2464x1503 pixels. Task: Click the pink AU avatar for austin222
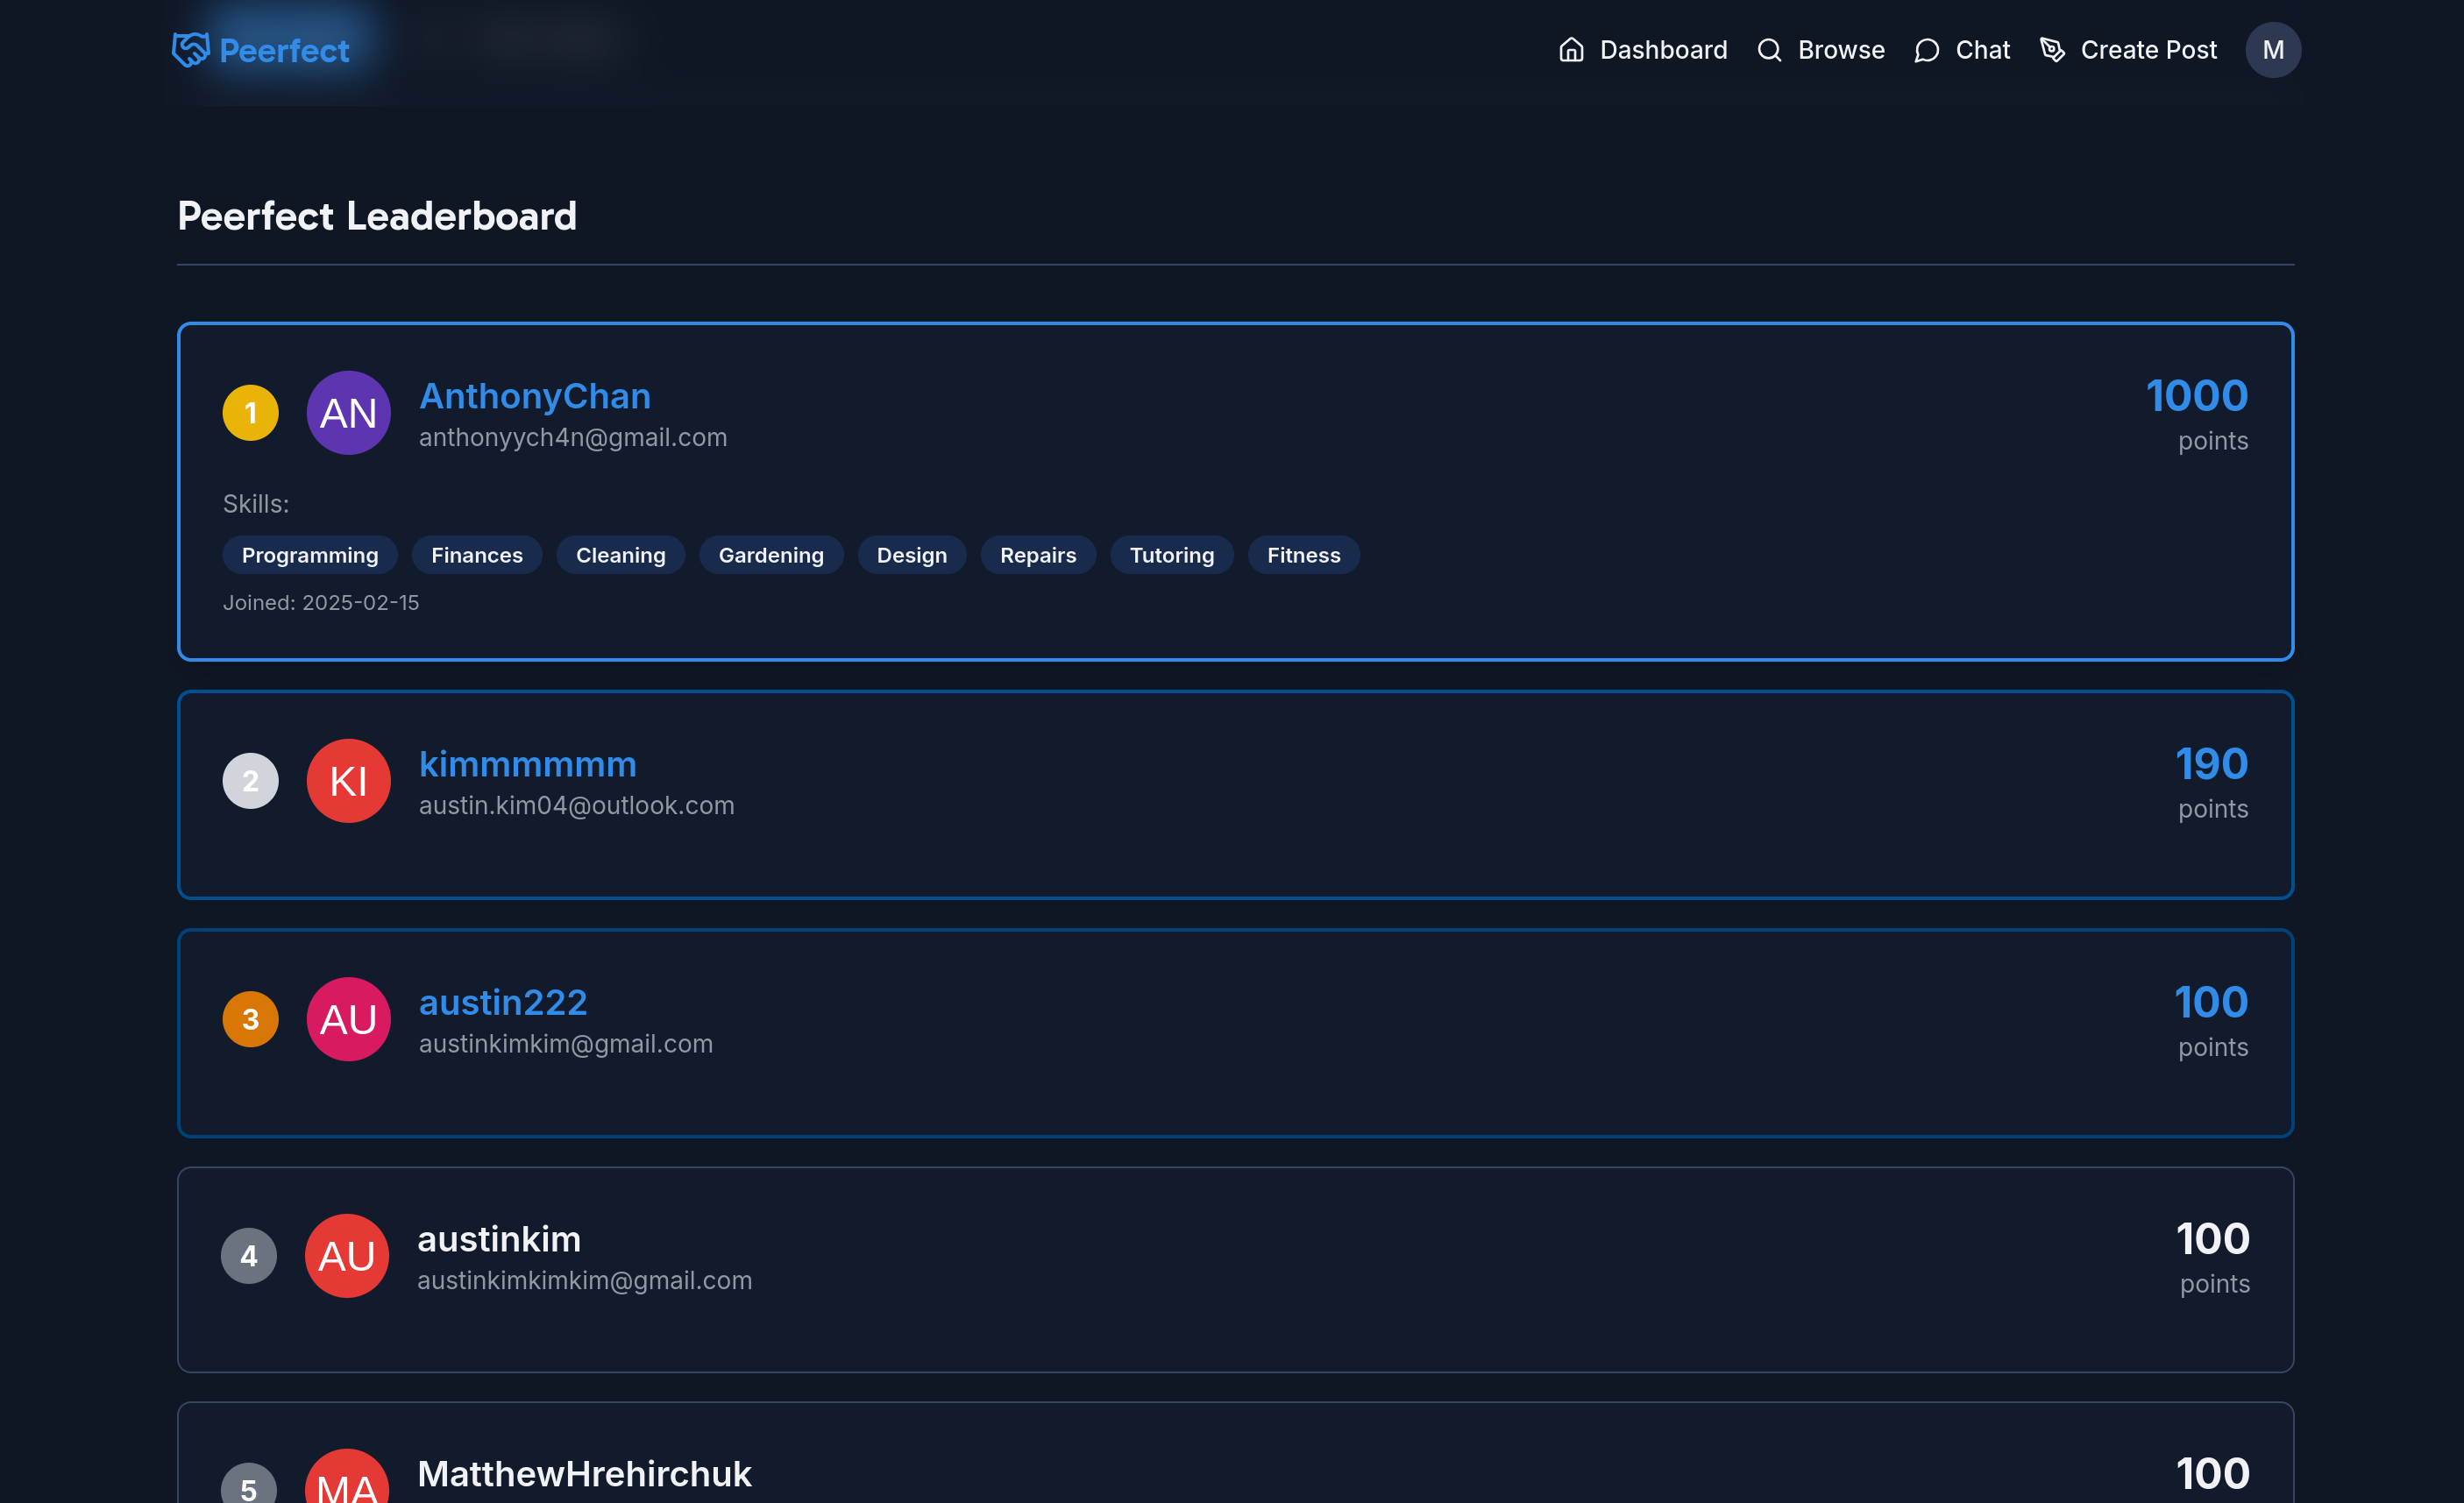[348, 1019]
